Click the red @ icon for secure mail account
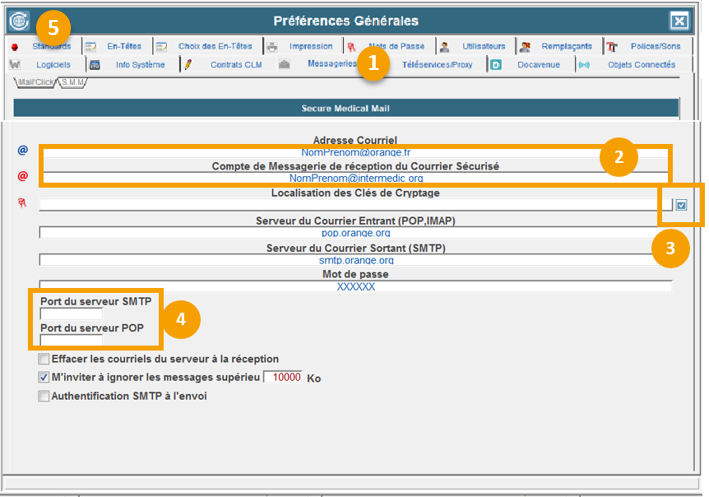Screen dimensions: 709x497 pyautogui.click(x=22, y=176)
